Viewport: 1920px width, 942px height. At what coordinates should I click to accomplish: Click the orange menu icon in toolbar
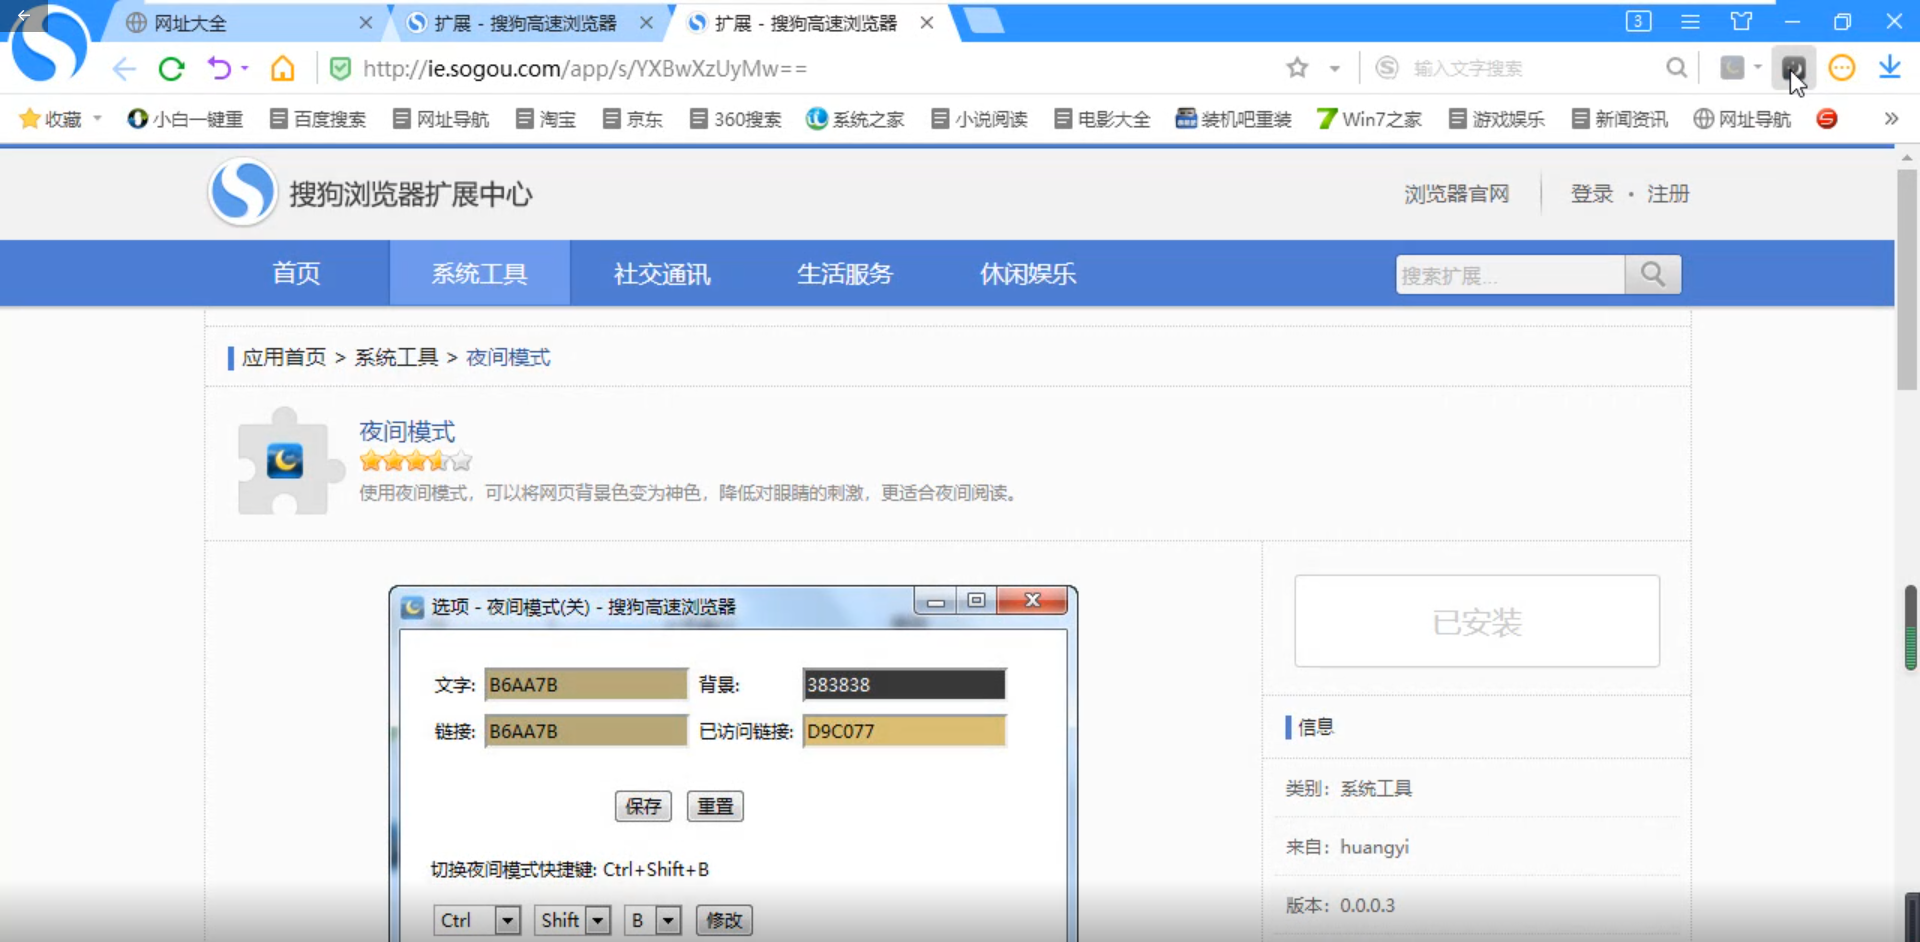pyautogui.click(x=1843, y=68)
